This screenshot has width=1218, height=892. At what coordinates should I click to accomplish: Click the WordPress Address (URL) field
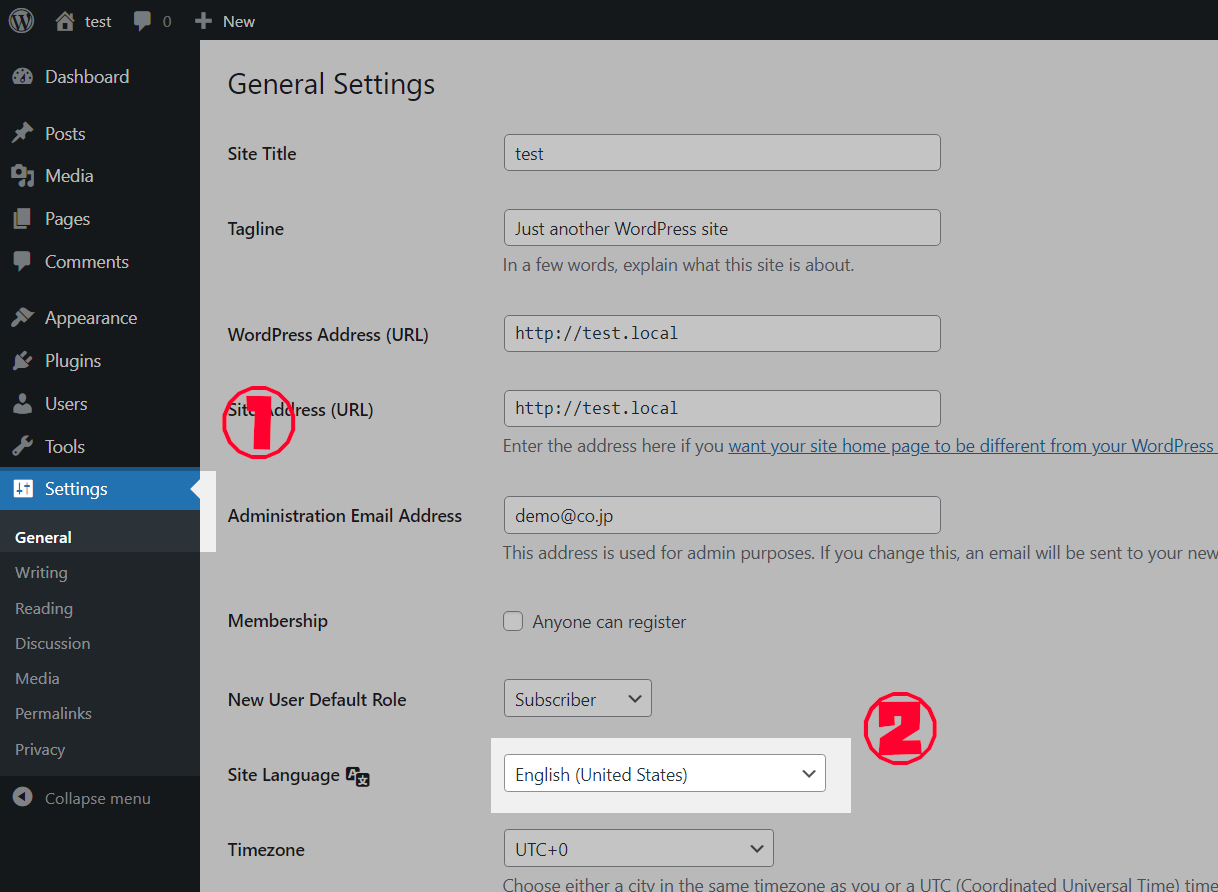[x=722, y=333]
